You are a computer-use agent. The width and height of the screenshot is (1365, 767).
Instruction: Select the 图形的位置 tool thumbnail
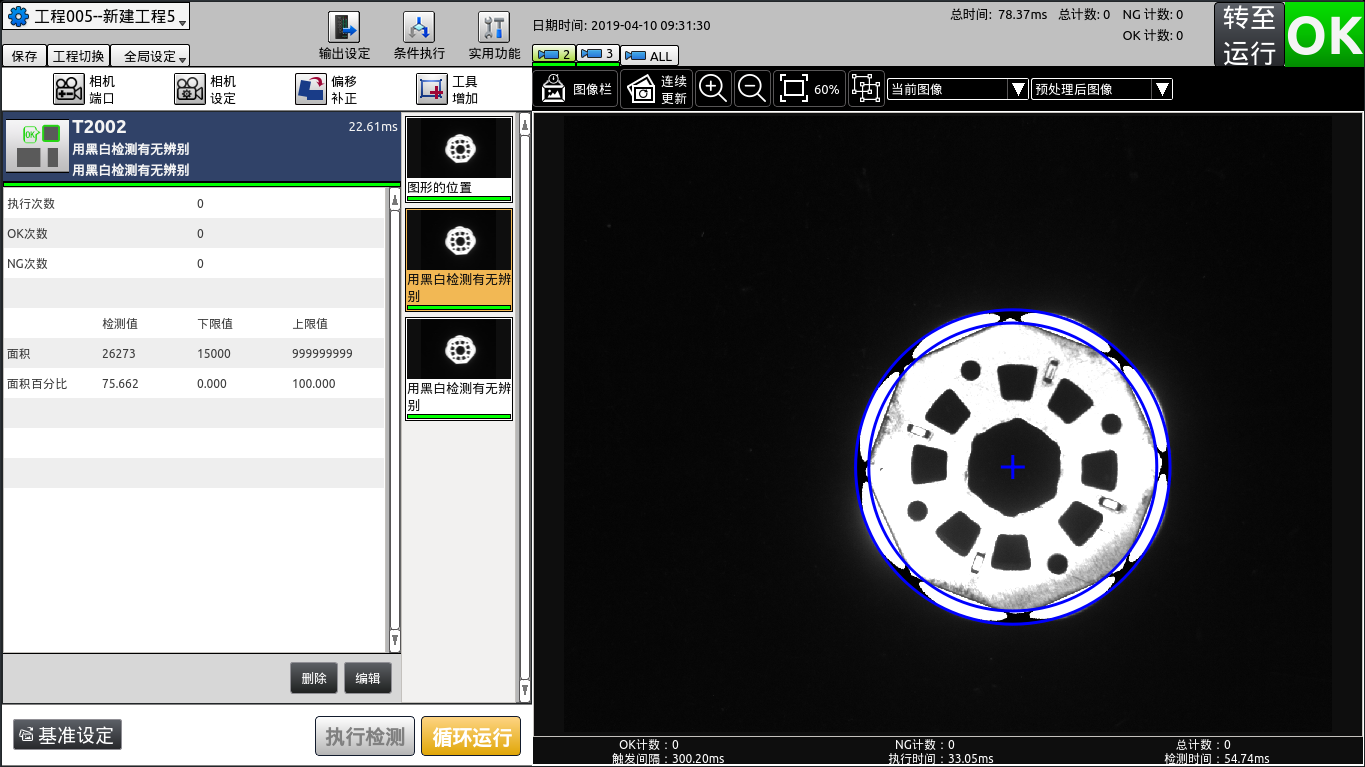coord(459,159)
